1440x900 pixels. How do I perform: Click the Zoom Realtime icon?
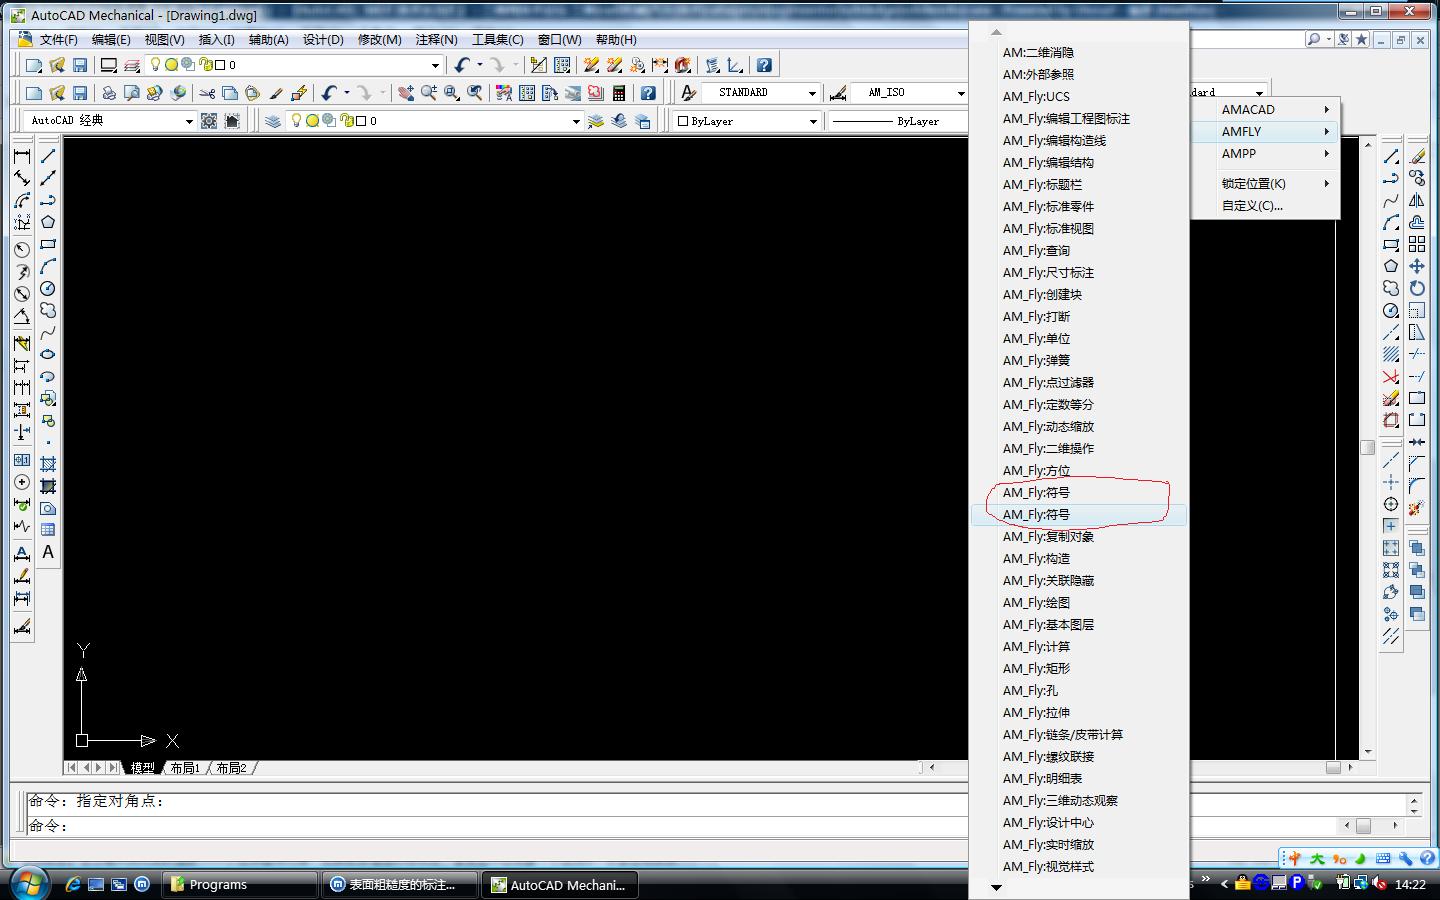[x=429, y=93]
